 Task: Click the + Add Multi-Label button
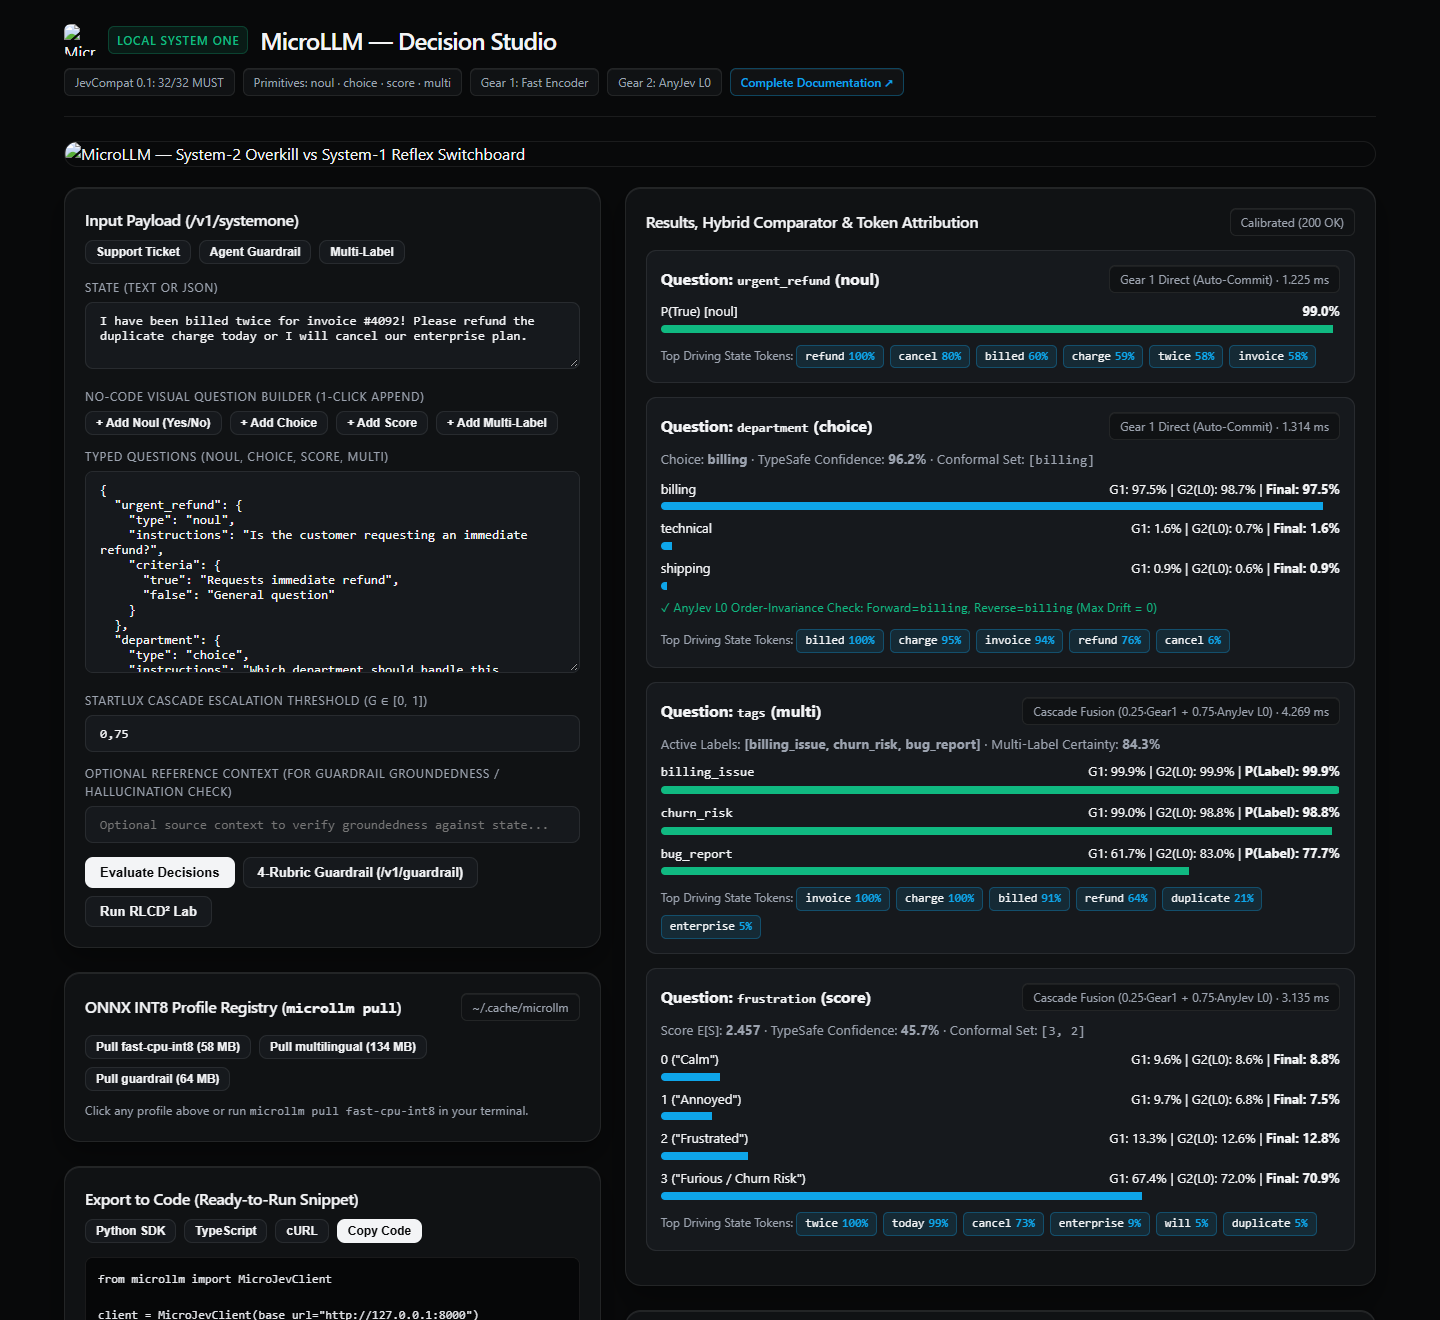pos(497,423)
